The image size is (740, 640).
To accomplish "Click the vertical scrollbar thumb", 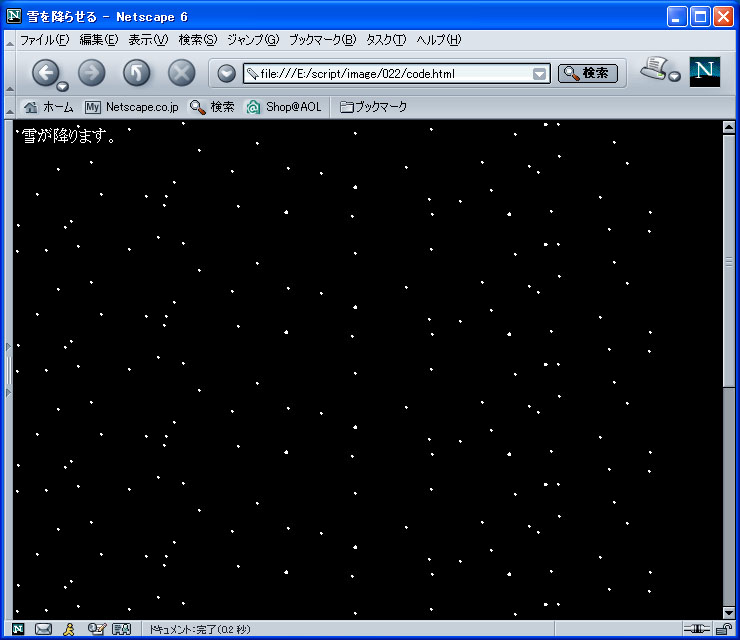I will tap(729, 261).
